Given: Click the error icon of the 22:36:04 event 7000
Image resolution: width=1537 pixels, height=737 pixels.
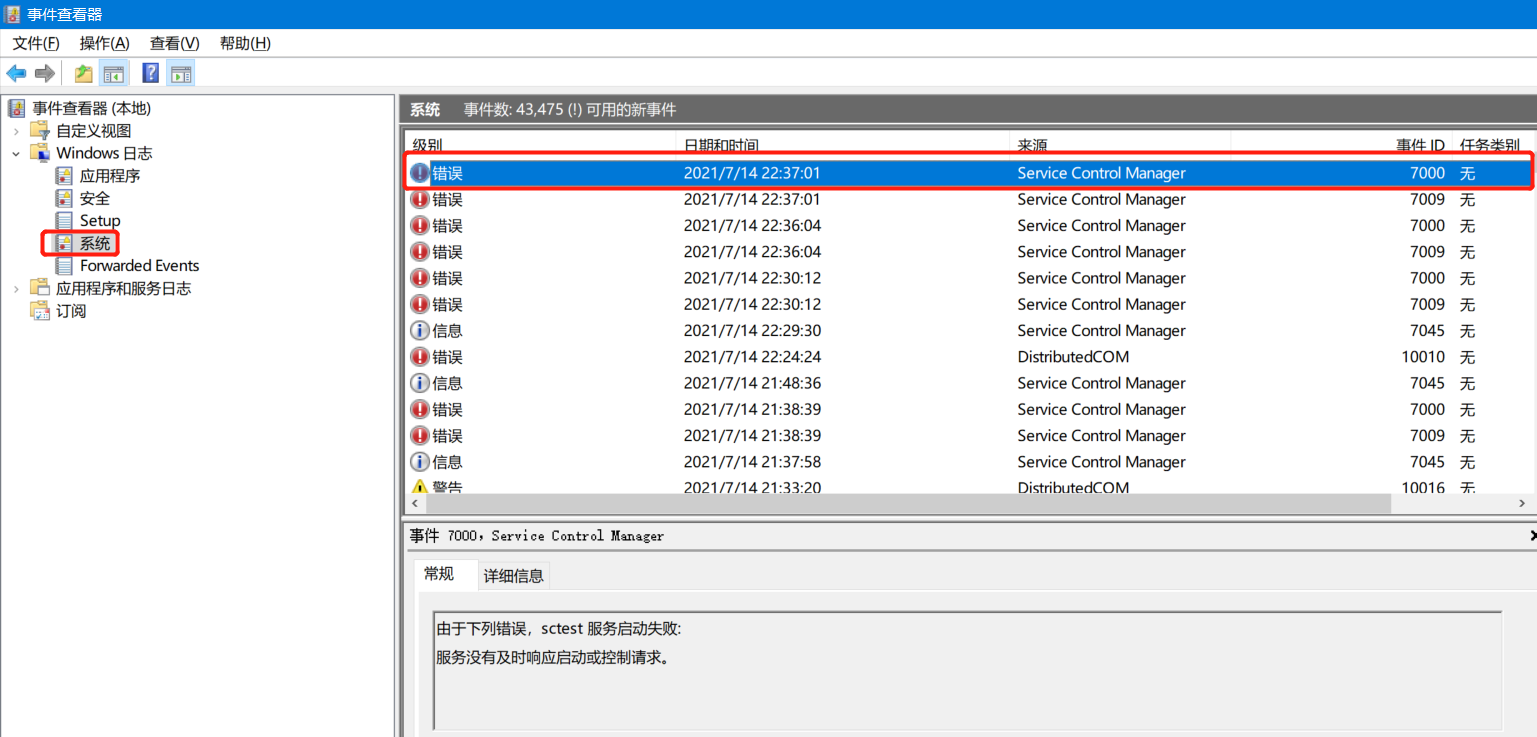Looking at the screenshot, I should click(420, 226).
